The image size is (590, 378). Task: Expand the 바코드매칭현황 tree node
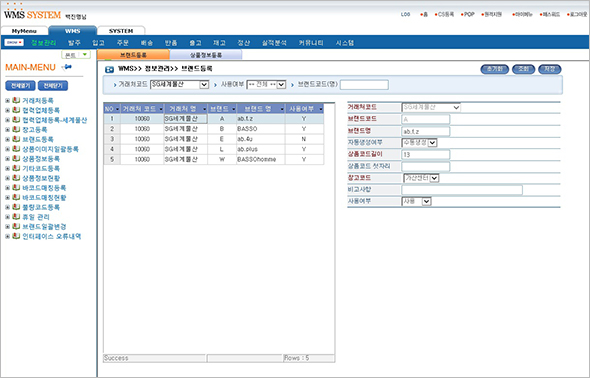pos(7,198)
